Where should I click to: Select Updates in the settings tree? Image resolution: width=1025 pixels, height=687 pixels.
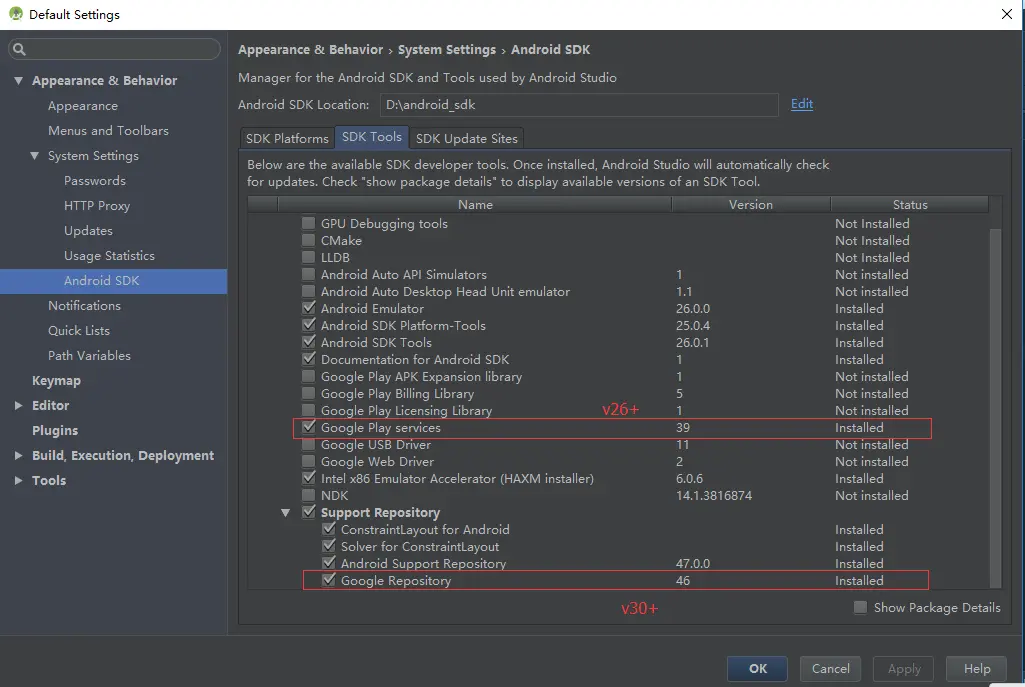coord(88,231)
